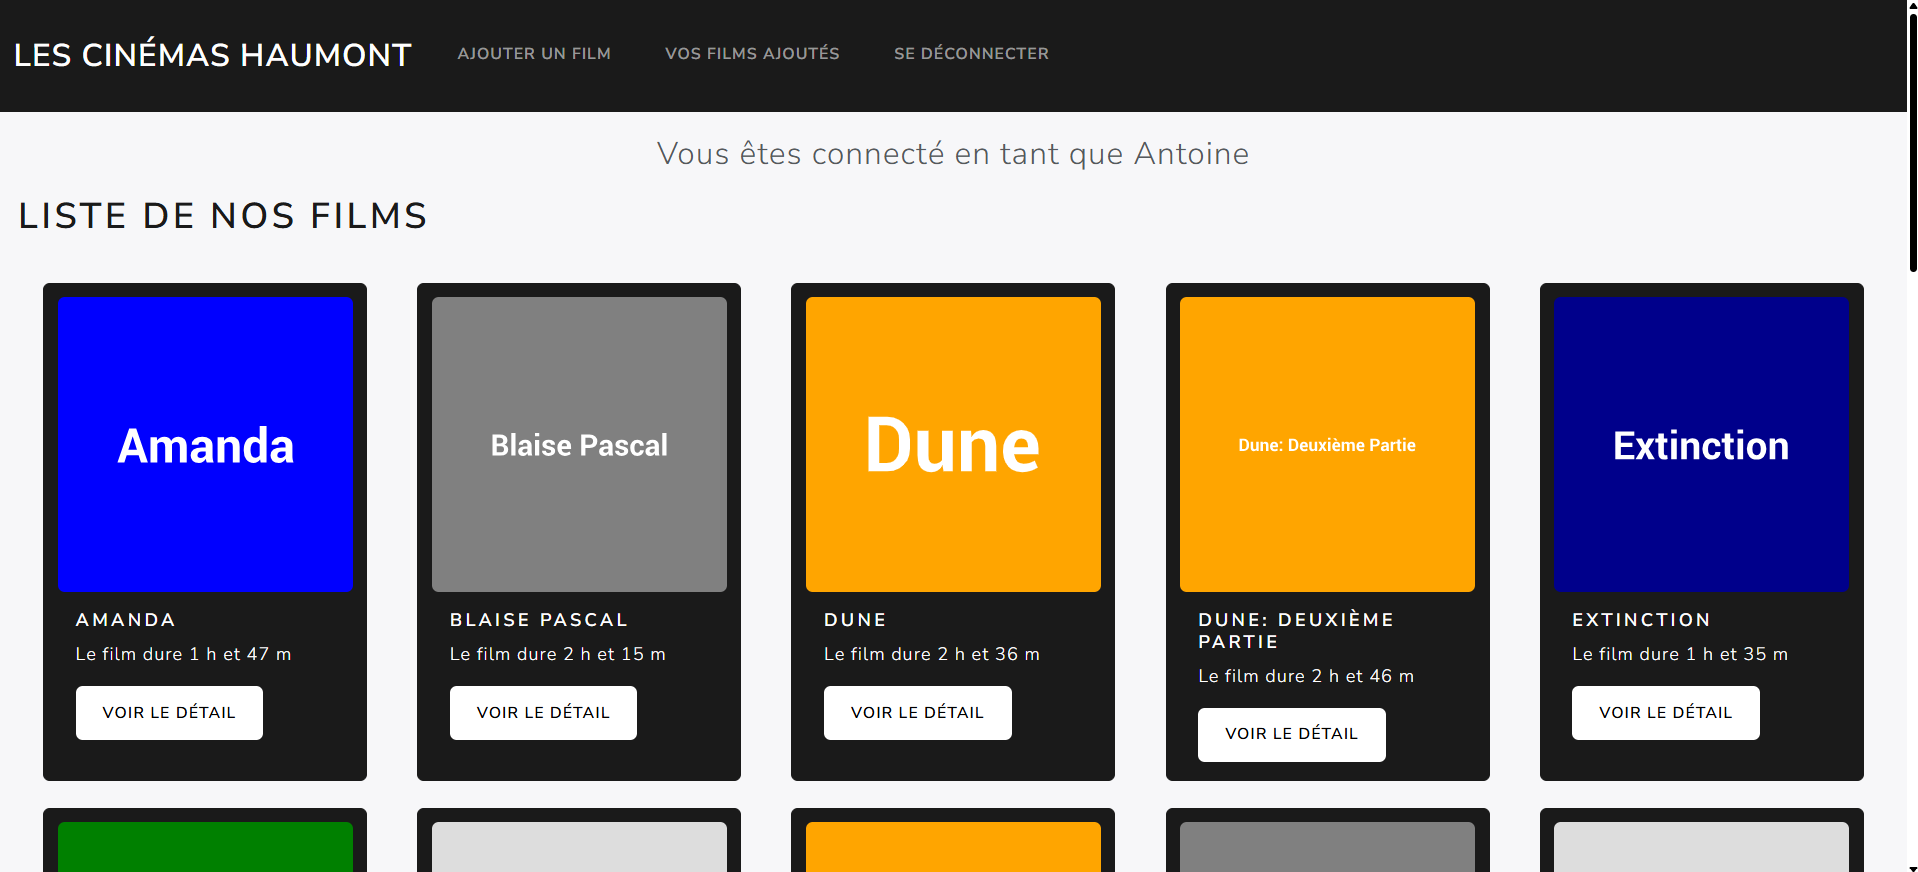Click Se déconnecter to log out

pos(971,54)
